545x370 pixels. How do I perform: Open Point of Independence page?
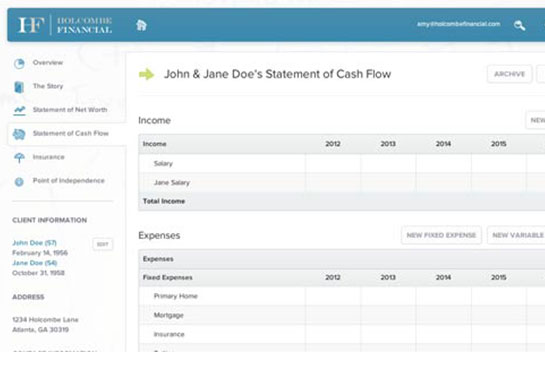(x=68, y=181)
